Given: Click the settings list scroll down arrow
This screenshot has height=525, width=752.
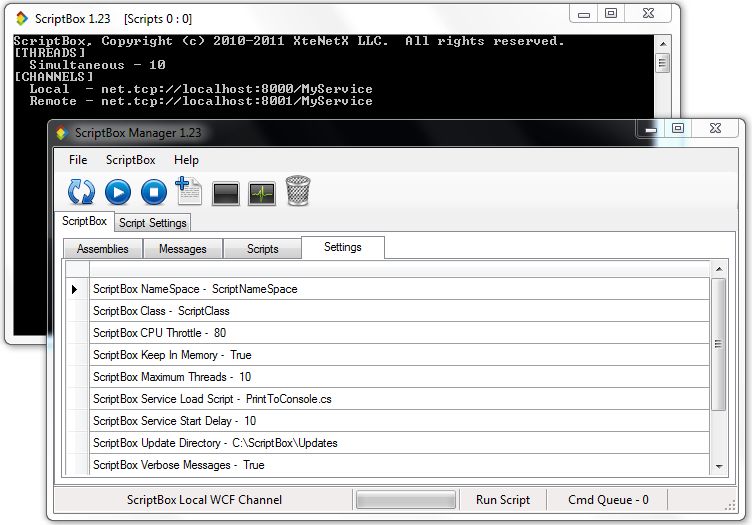Looking at the screenshot, I should click(719, 467).
